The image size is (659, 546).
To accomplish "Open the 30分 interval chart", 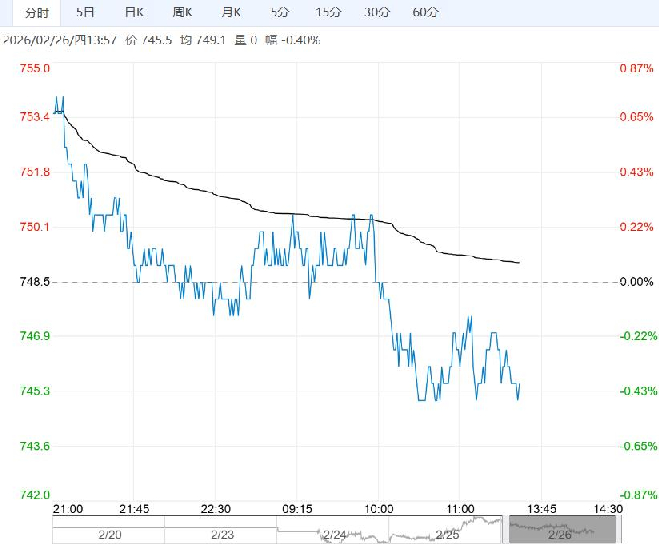I will (377, 13).
